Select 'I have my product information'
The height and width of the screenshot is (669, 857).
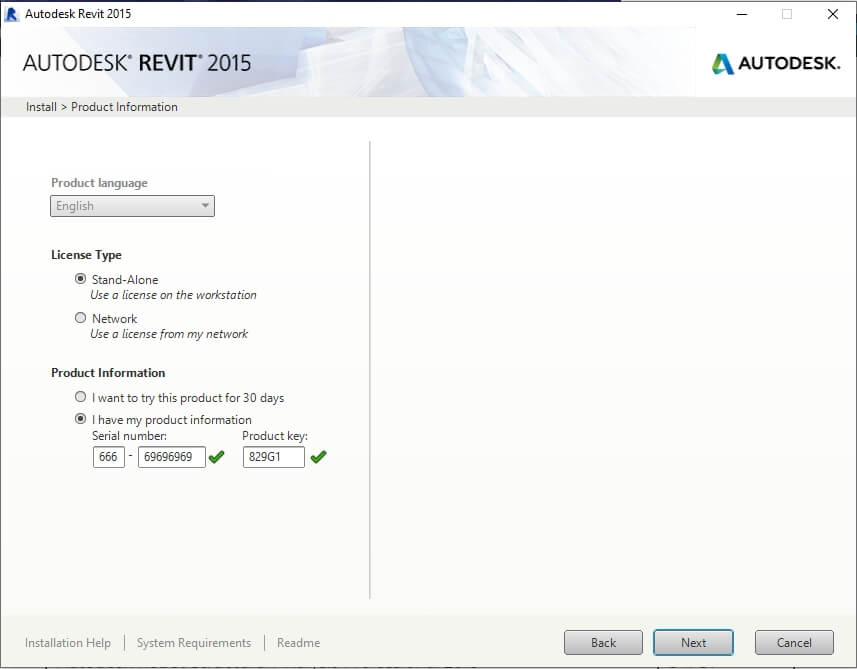[x=81, y=420]
